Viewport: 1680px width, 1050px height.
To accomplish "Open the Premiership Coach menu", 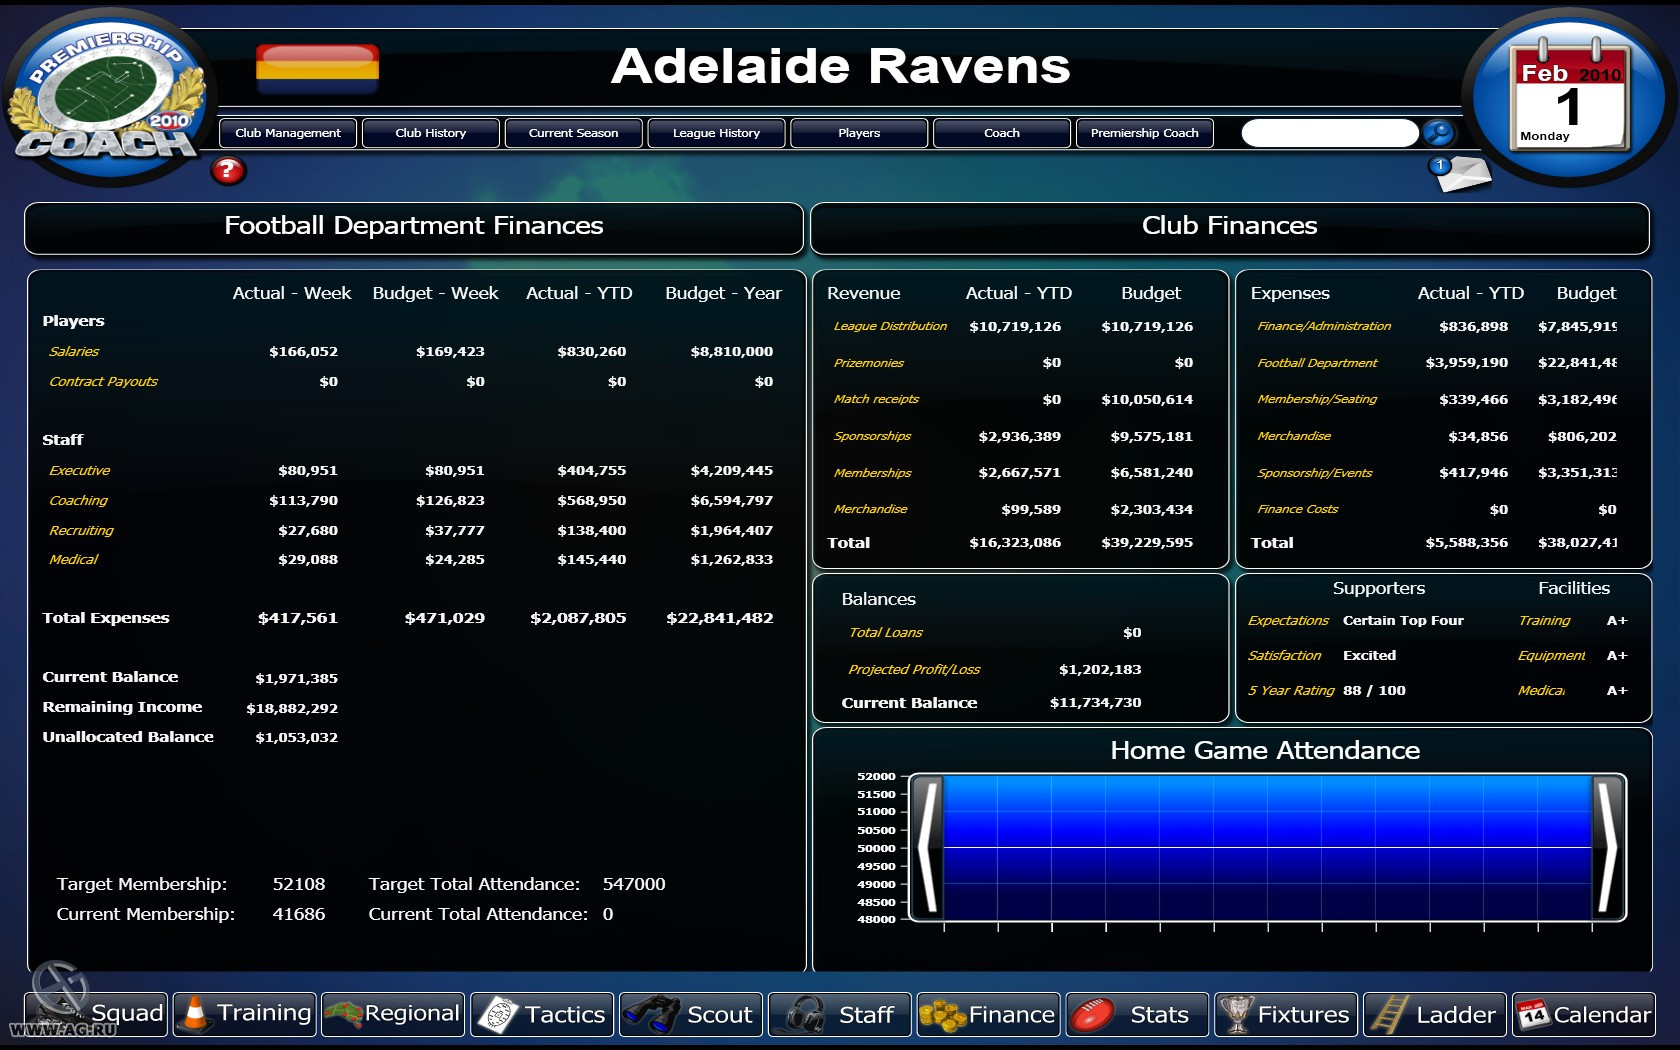I will click(1145, 133).
